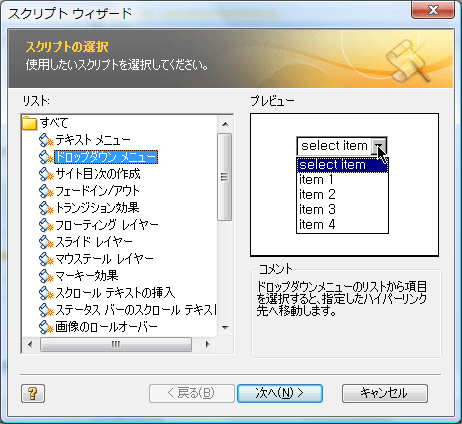
Task: Select フローティング レイヤー in the list
Action: (x=107, y=225)
